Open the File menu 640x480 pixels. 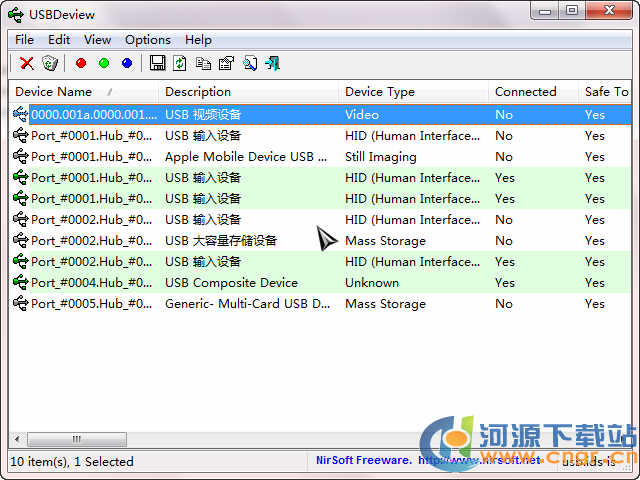24,40
